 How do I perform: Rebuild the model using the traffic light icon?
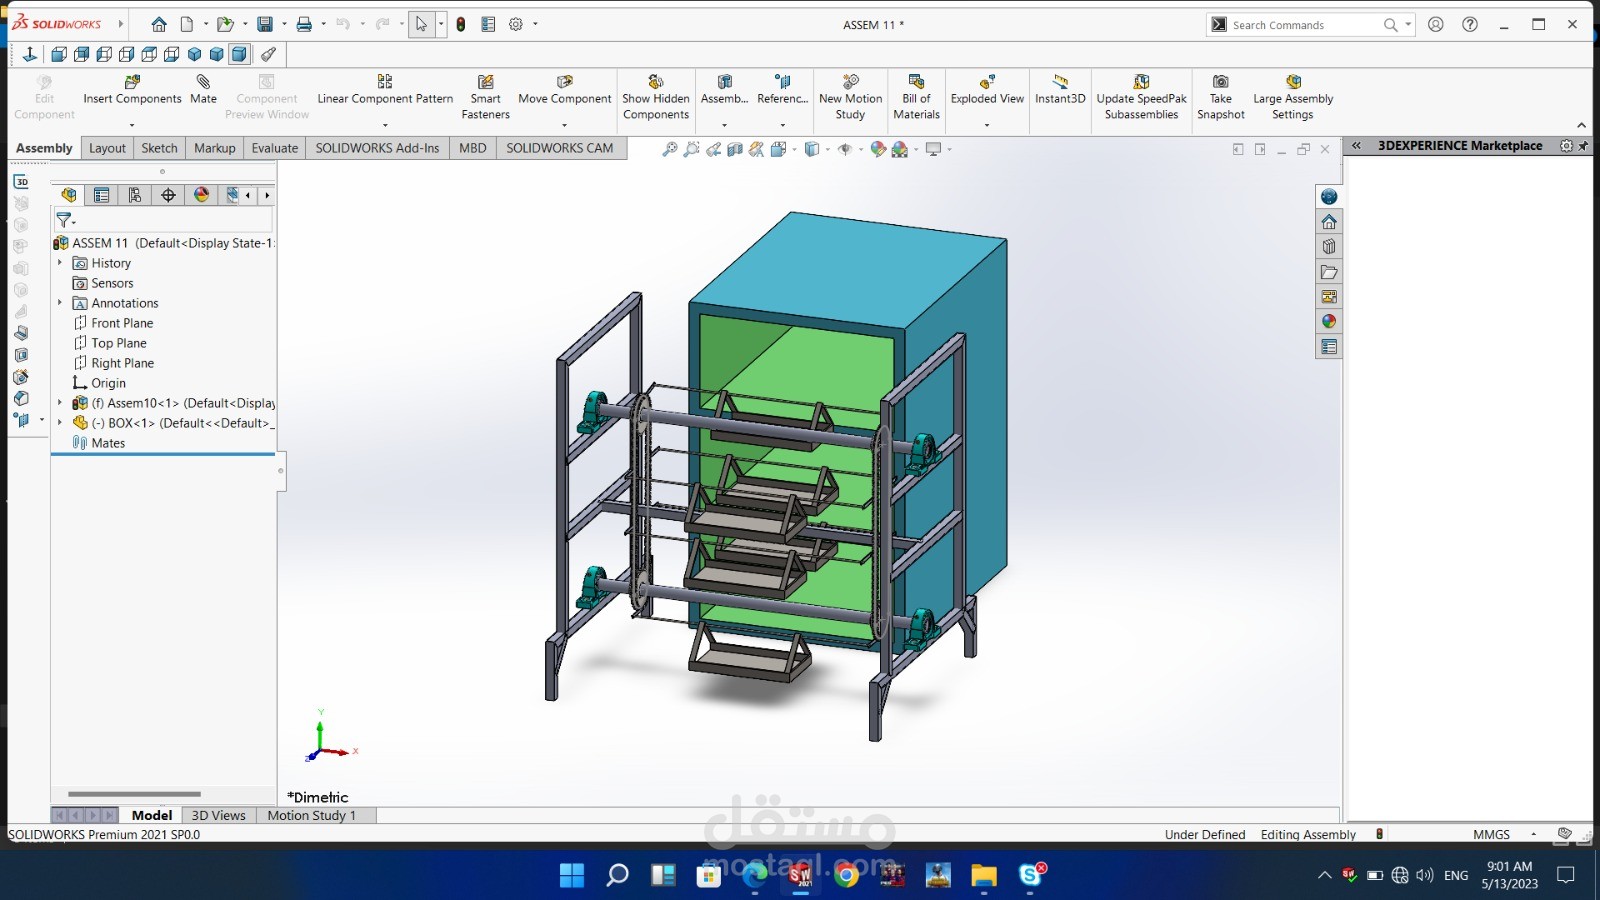click(461, 24)
